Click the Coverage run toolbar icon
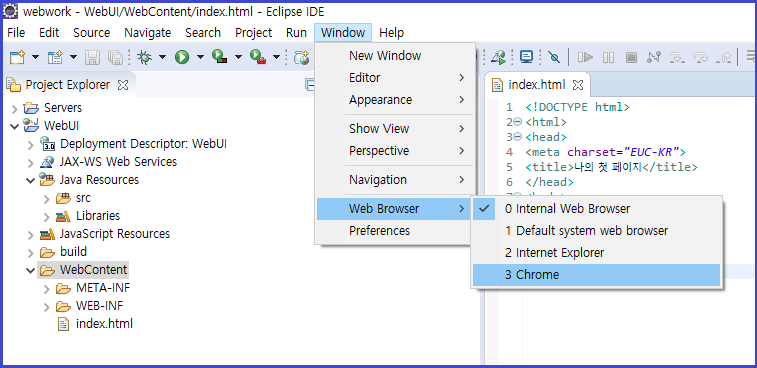The image size is (757, 368). 220,57
